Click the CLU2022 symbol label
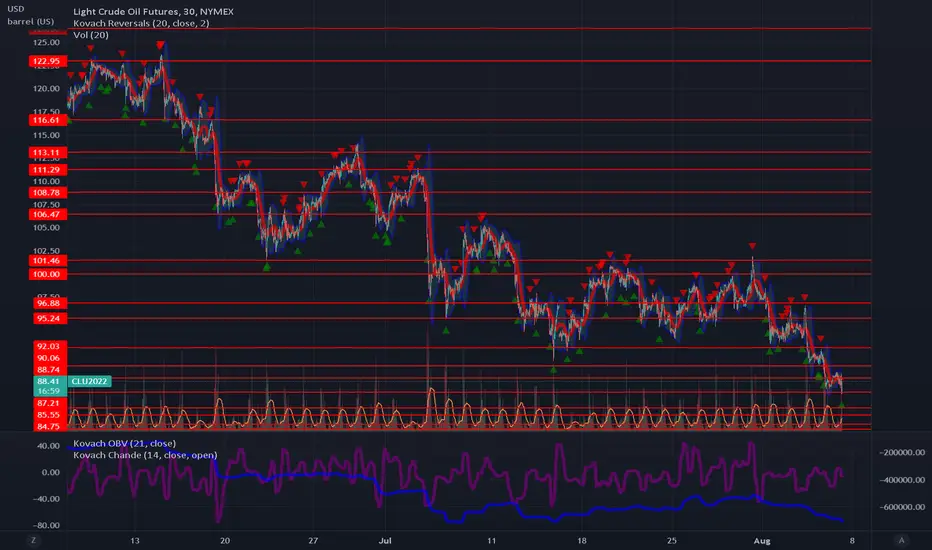 (89, 381)
